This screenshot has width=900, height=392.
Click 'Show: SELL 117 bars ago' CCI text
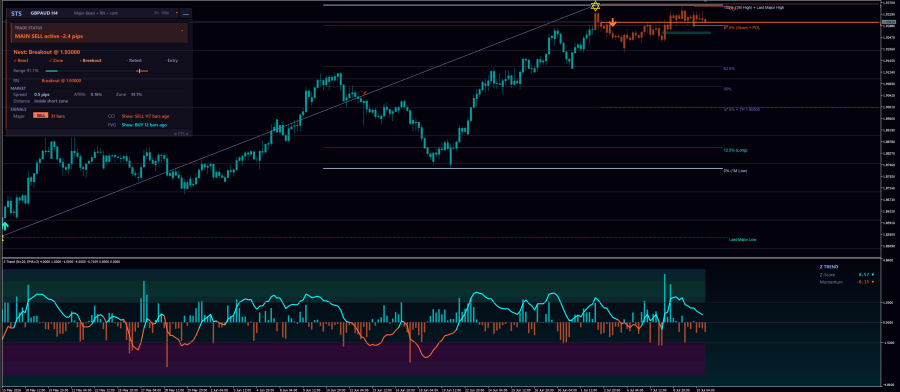(x=145, y=116)
